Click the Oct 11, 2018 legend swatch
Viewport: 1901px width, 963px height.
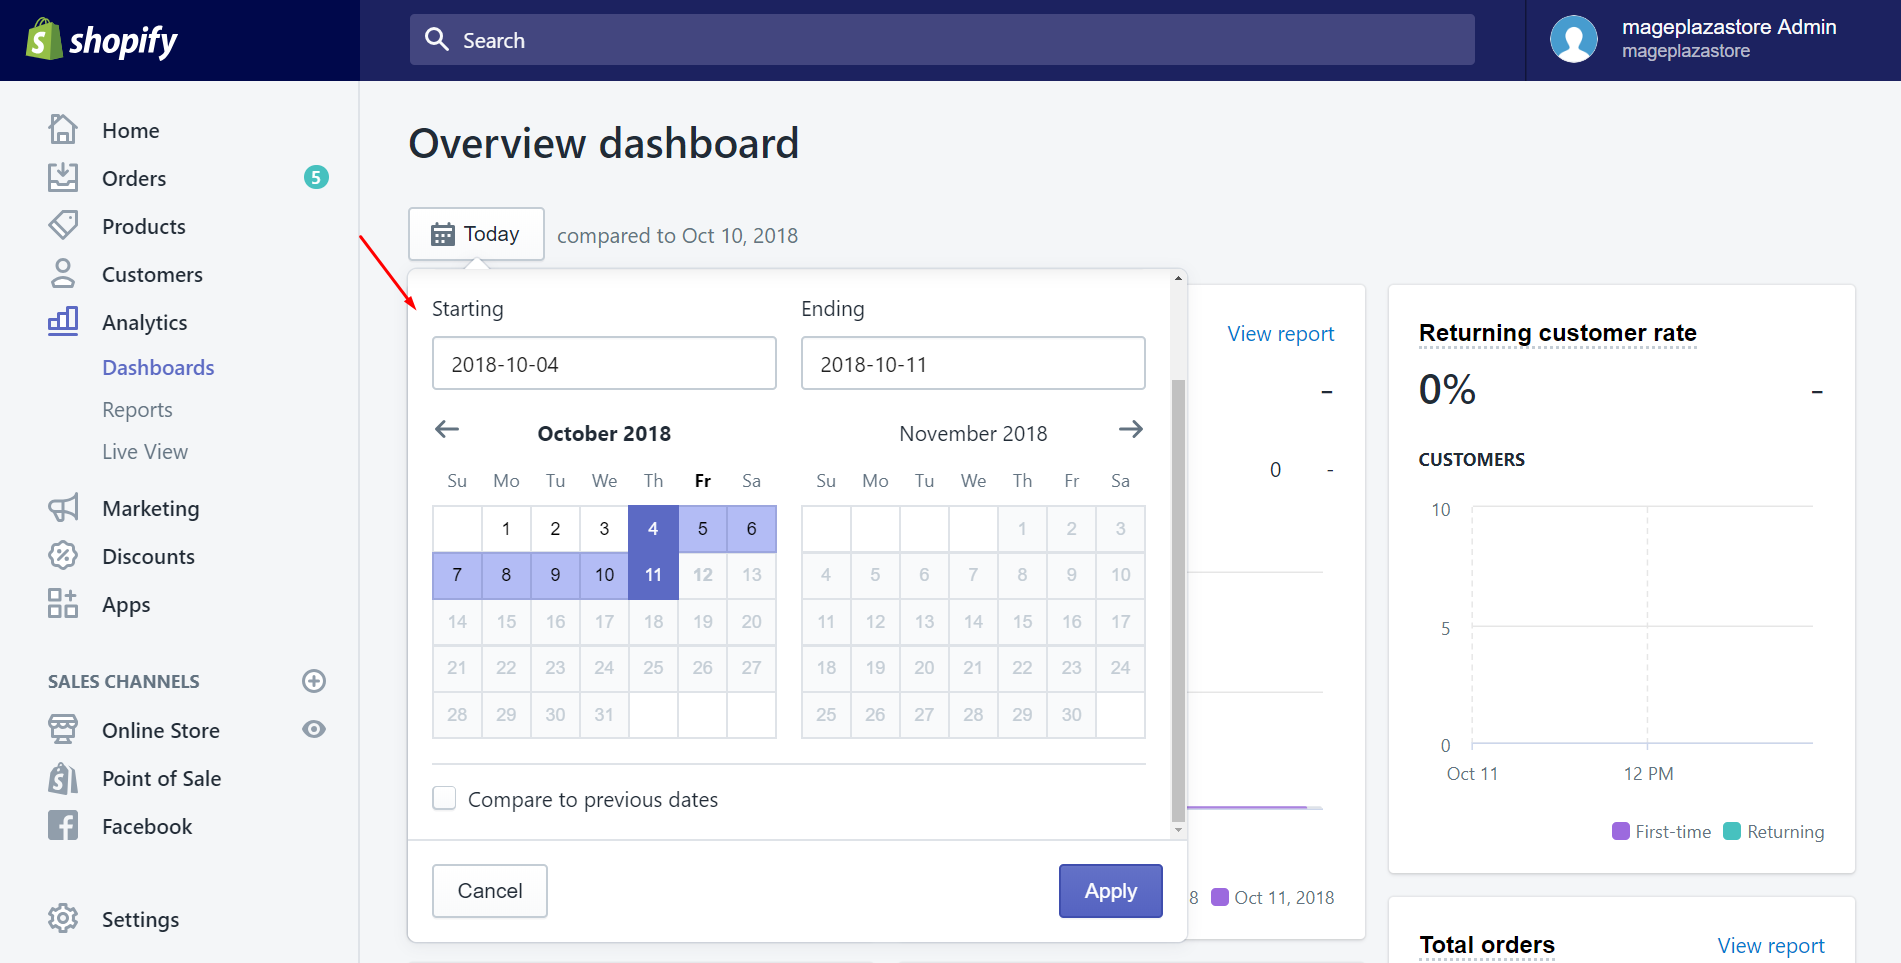[1220, 897]
